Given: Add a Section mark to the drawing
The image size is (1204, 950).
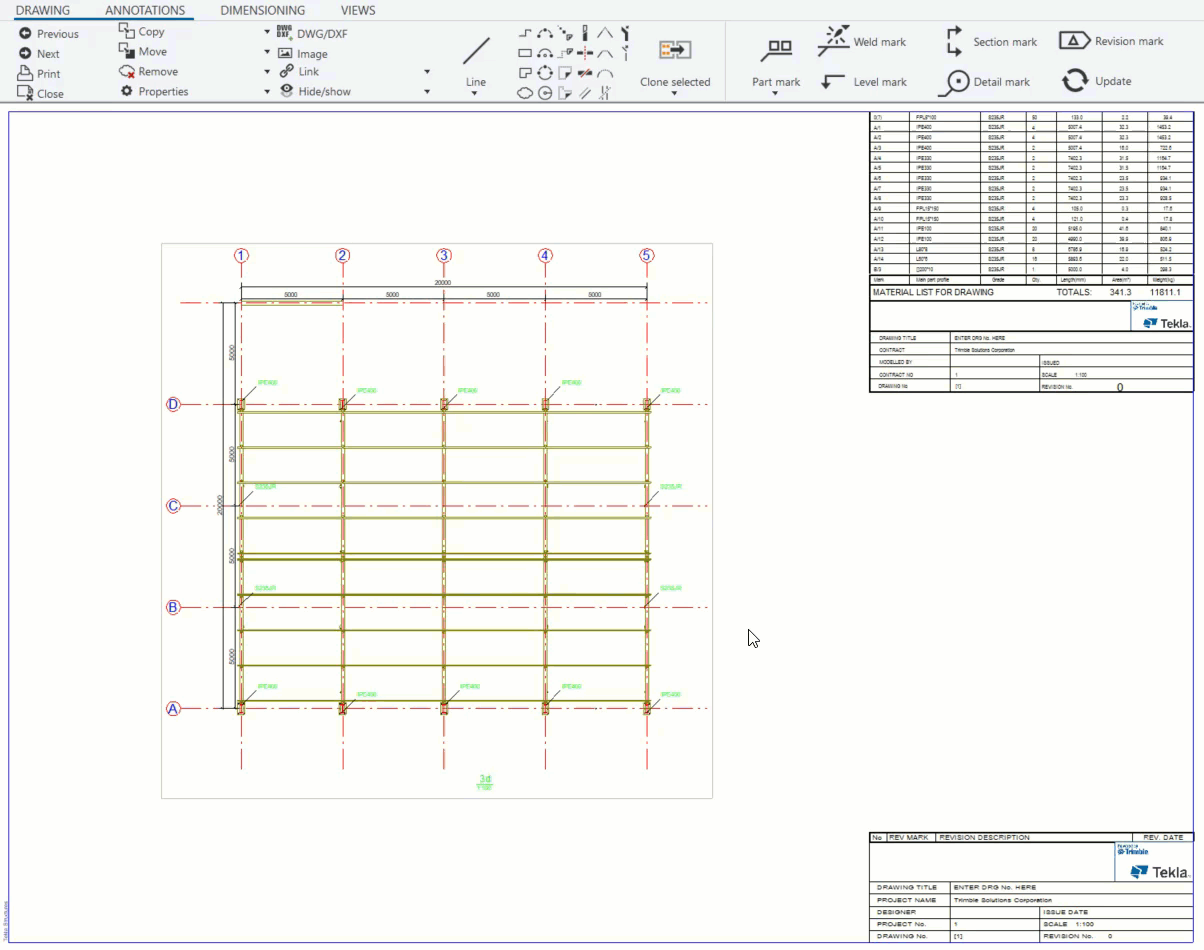Looking at the screenshot, I should point(954,41).
